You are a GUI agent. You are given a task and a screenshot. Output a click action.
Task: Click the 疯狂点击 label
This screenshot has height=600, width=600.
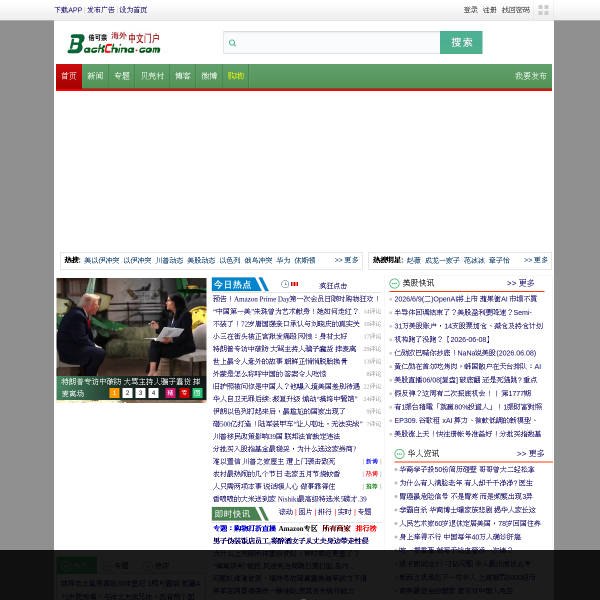click(333, 286)
